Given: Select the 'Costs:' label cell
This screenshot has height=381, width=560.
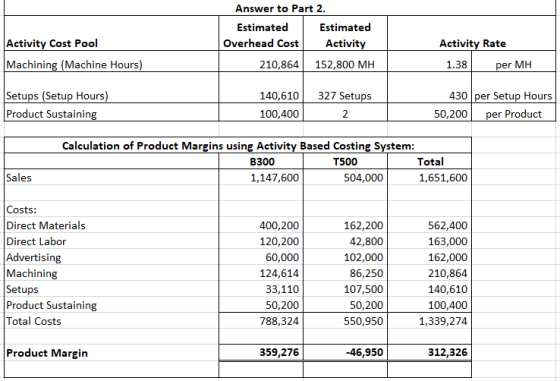Looking at the screenshot, I should tap(111, 209).
